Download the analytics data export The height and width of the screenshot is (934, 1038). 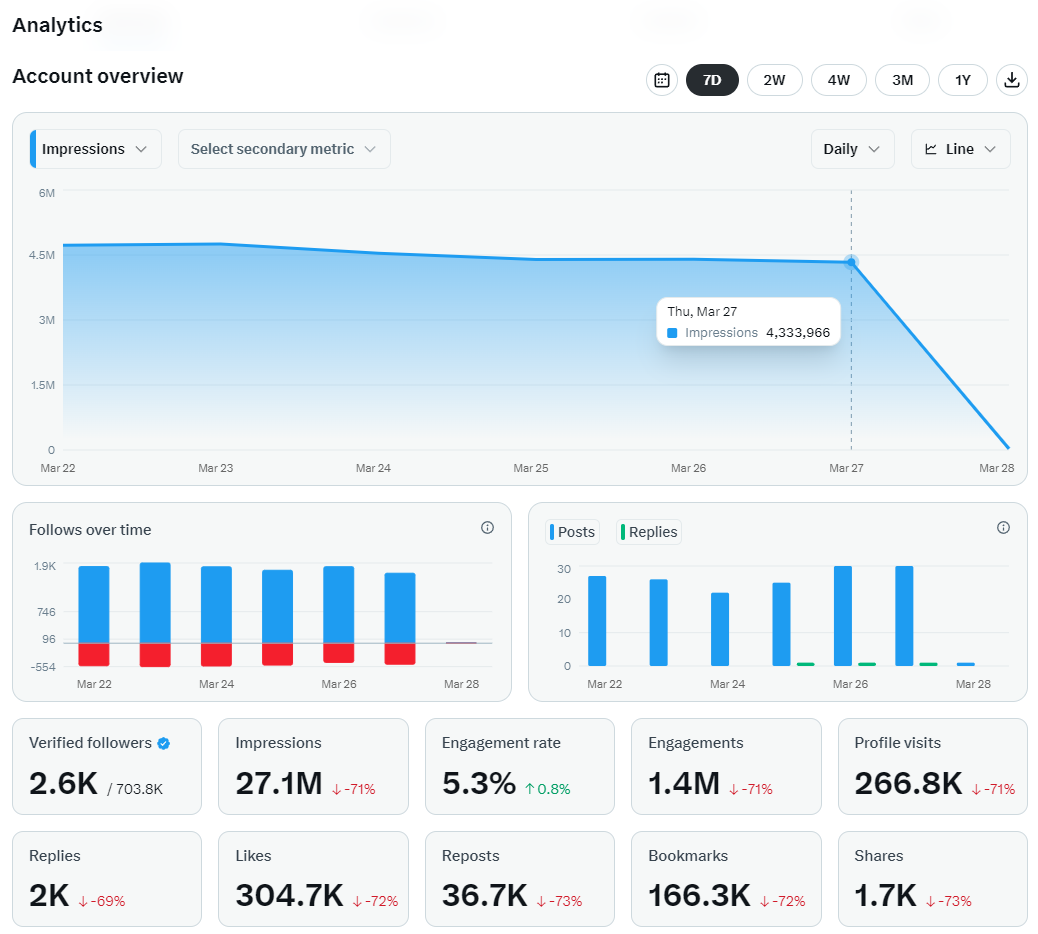1012,80
